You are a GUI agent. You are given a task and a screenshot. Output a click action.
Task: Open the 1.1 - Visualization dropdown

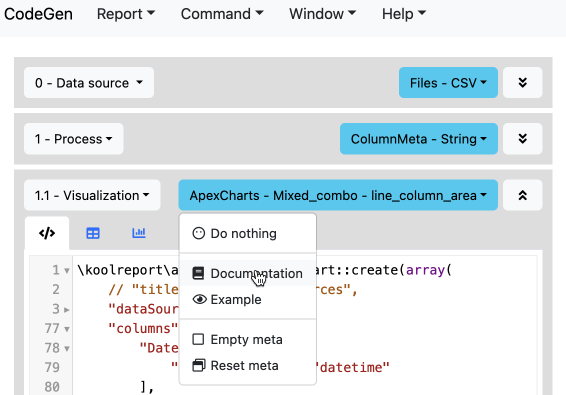(92, 195)
